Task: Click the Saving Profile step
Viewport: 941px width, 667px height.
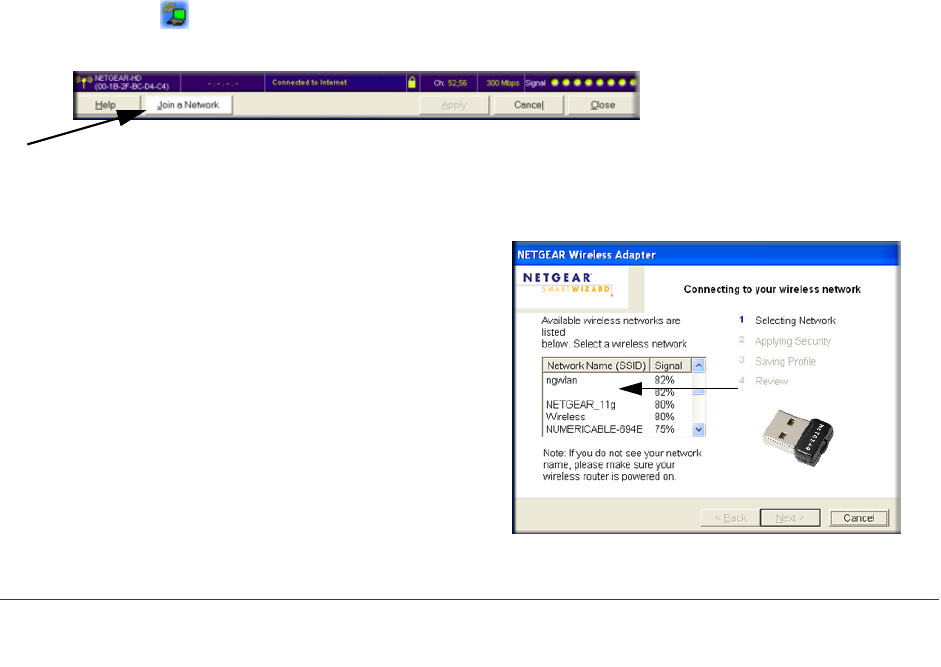Action: 785,361
